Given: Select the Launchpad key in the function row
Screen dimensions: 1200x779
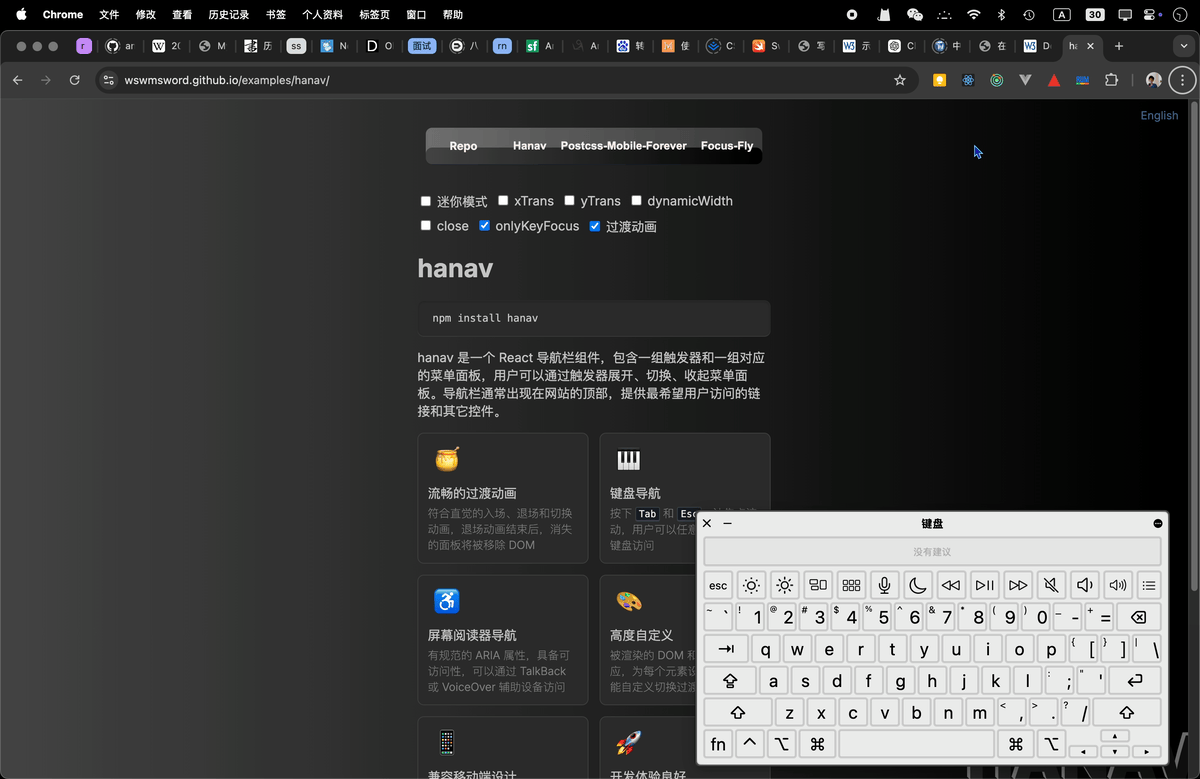Looking at the screenshot, I should pos(851,585).
